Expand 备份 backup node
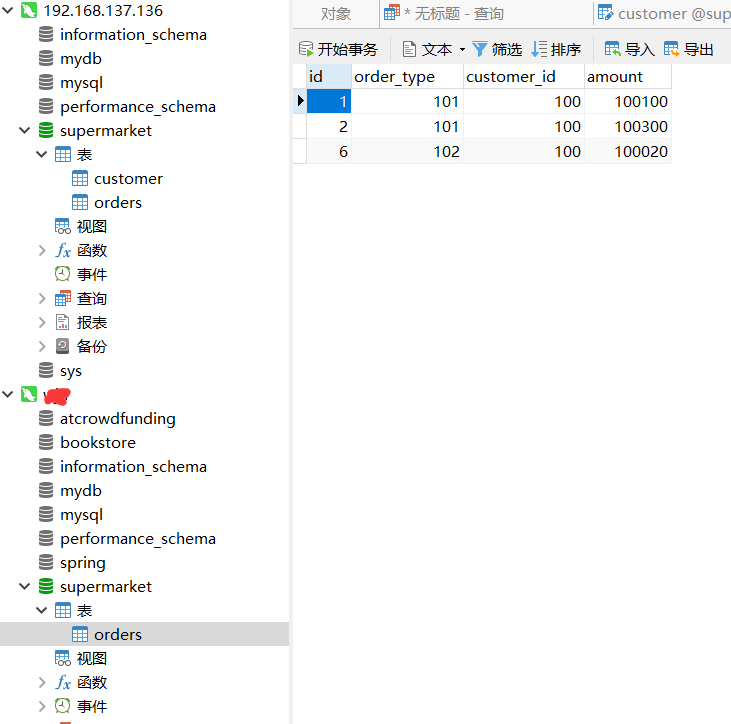731x724 pixels. pos(42,346)
